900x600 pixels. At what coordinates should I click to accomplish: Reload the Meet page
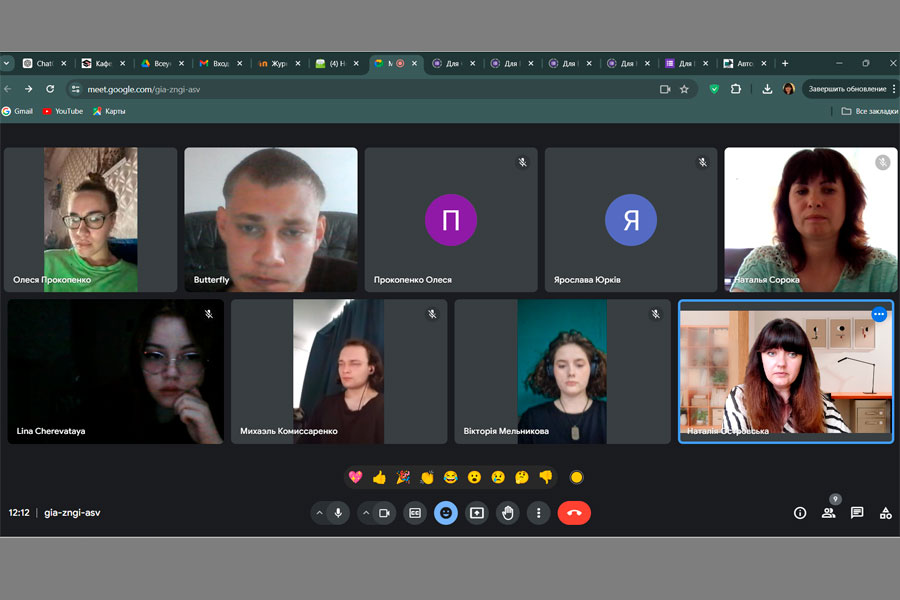pyautogui.click(x=50, y=89)
